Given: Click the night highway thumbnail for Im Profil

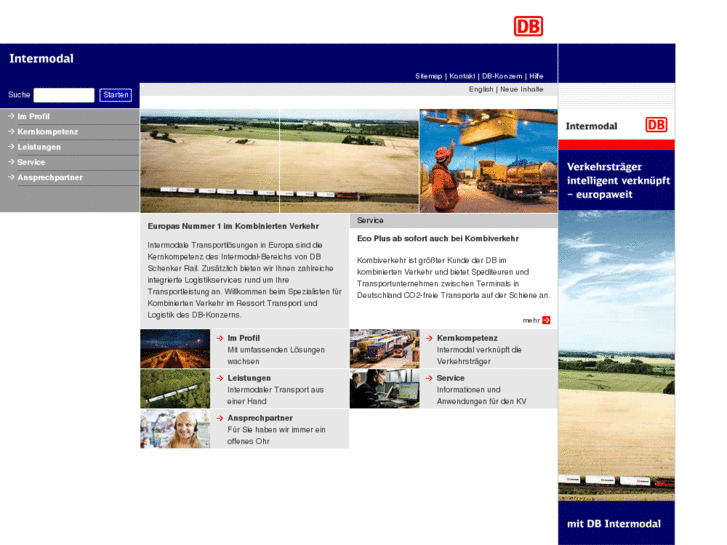Looking at the screenshot, I should [x=175, y=348].
